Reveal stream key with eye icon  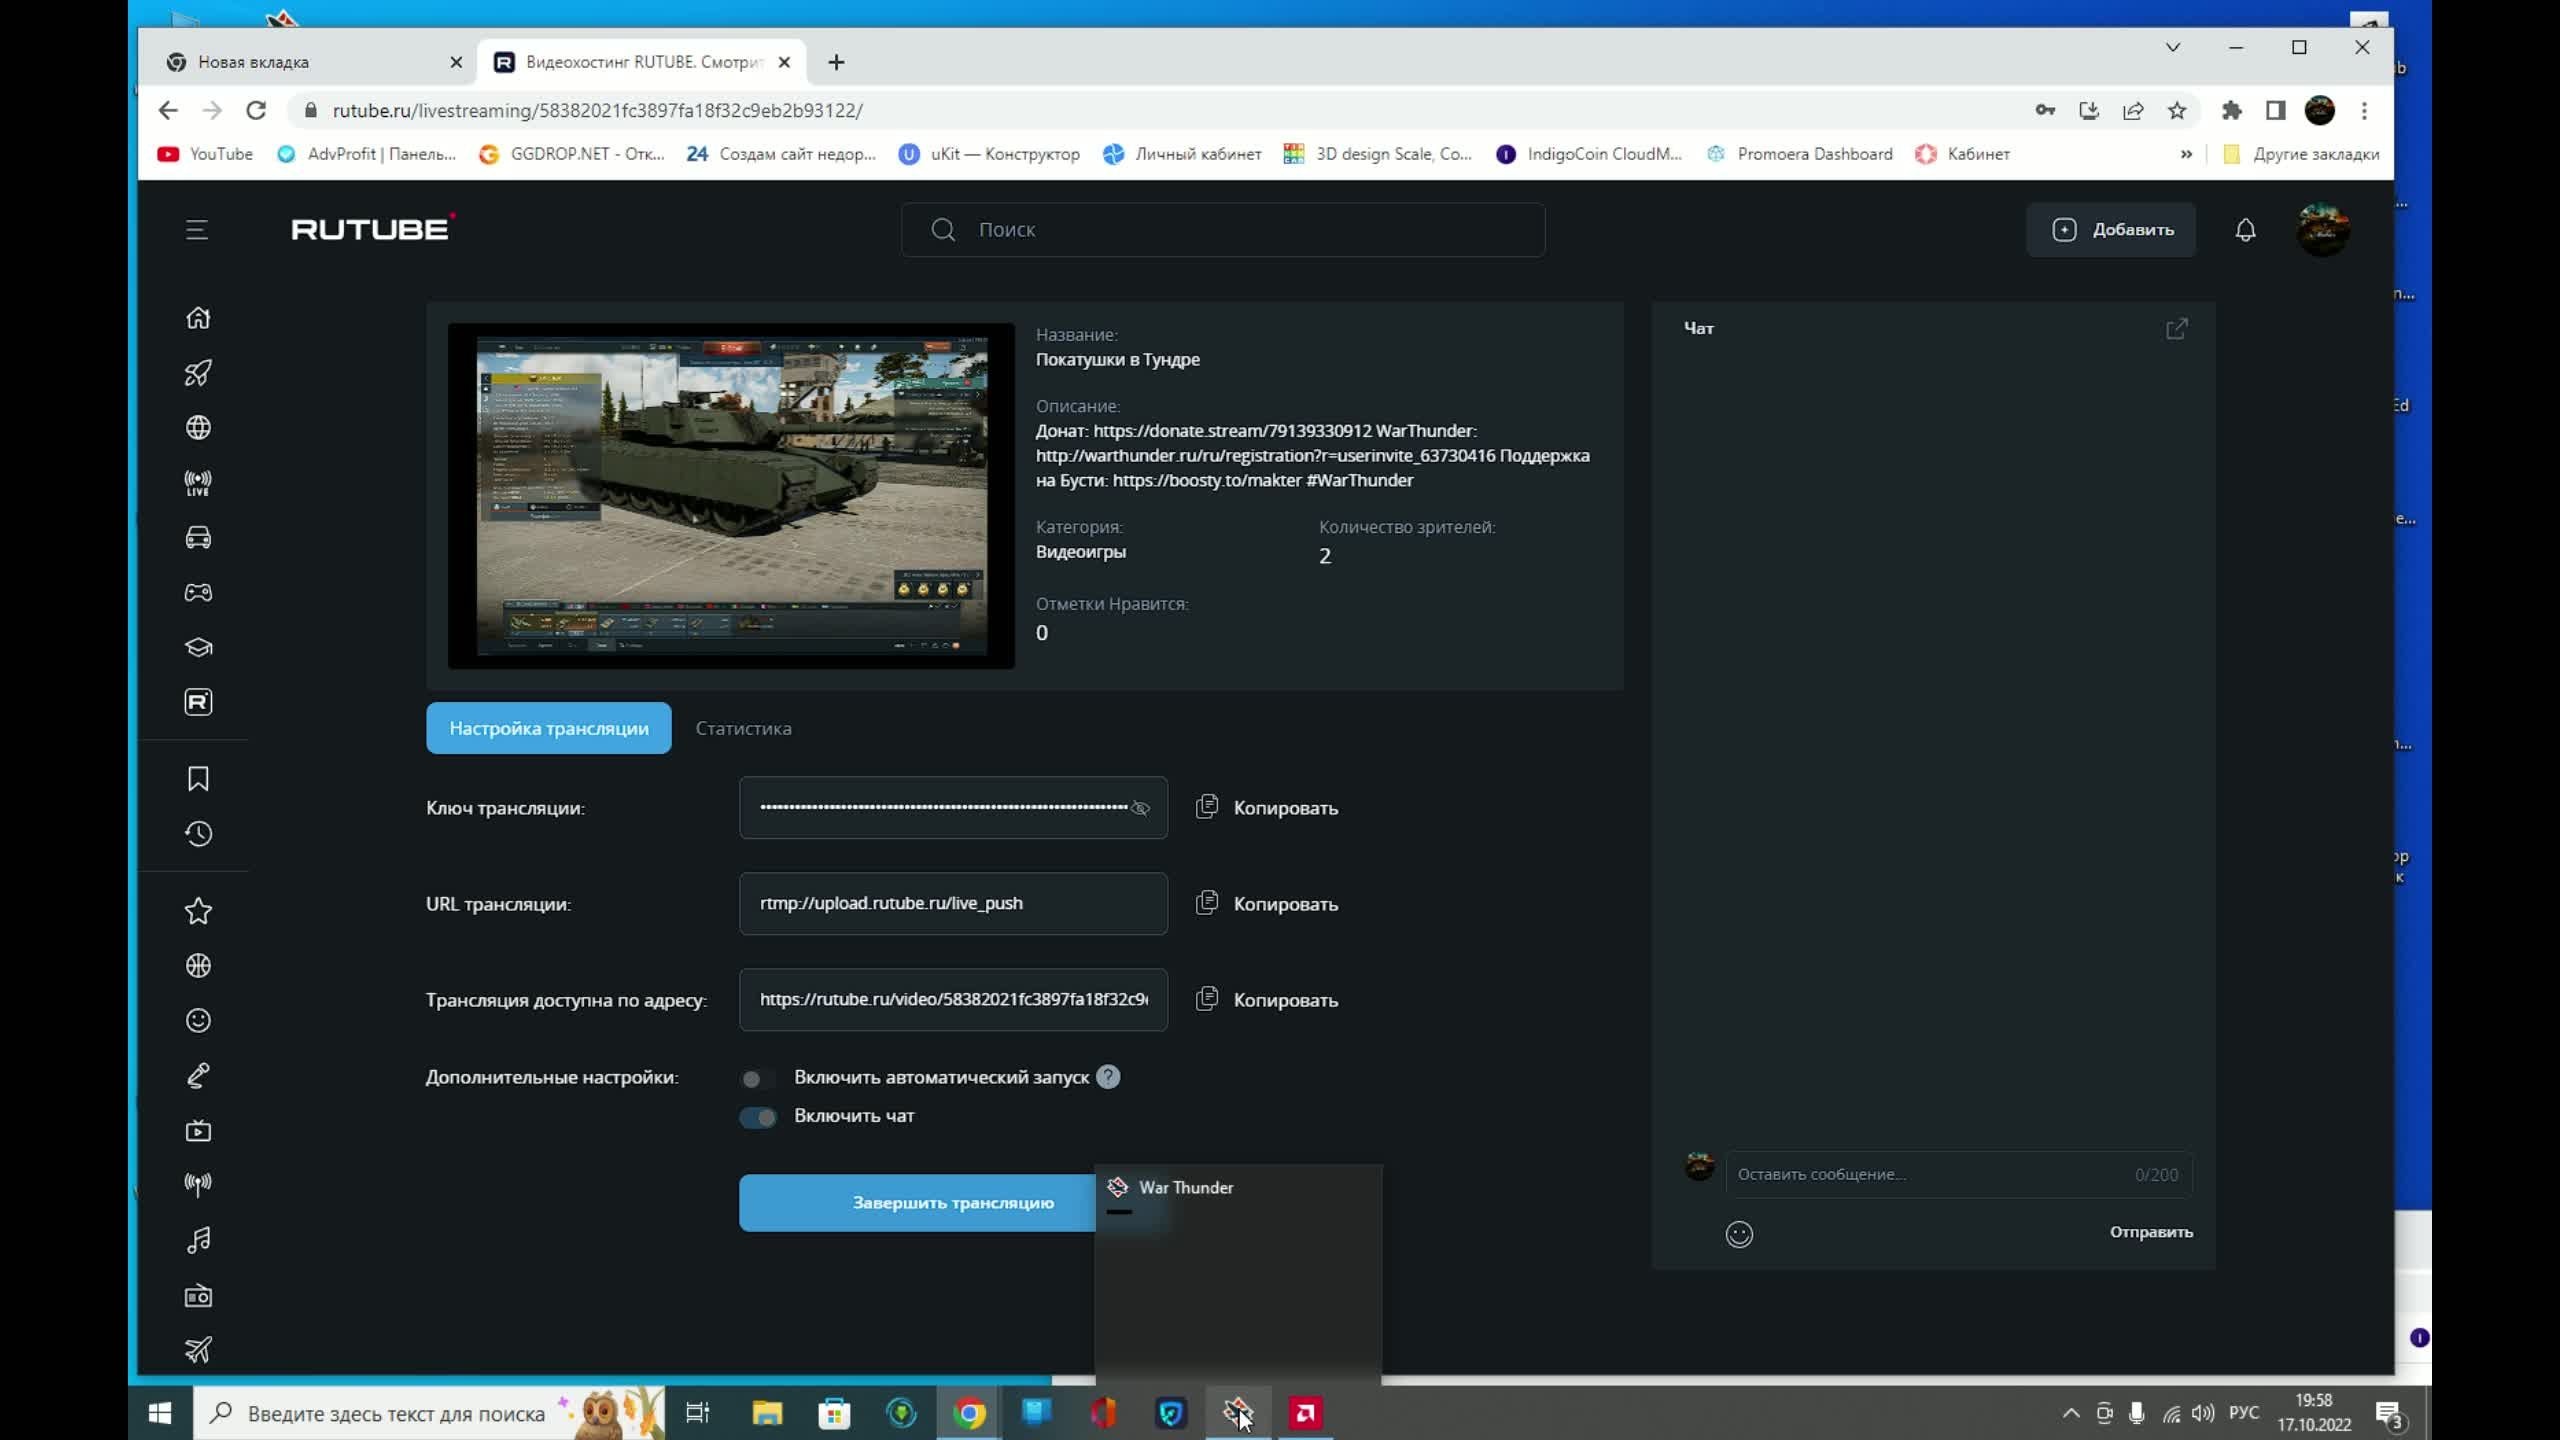coord(1140,808)
